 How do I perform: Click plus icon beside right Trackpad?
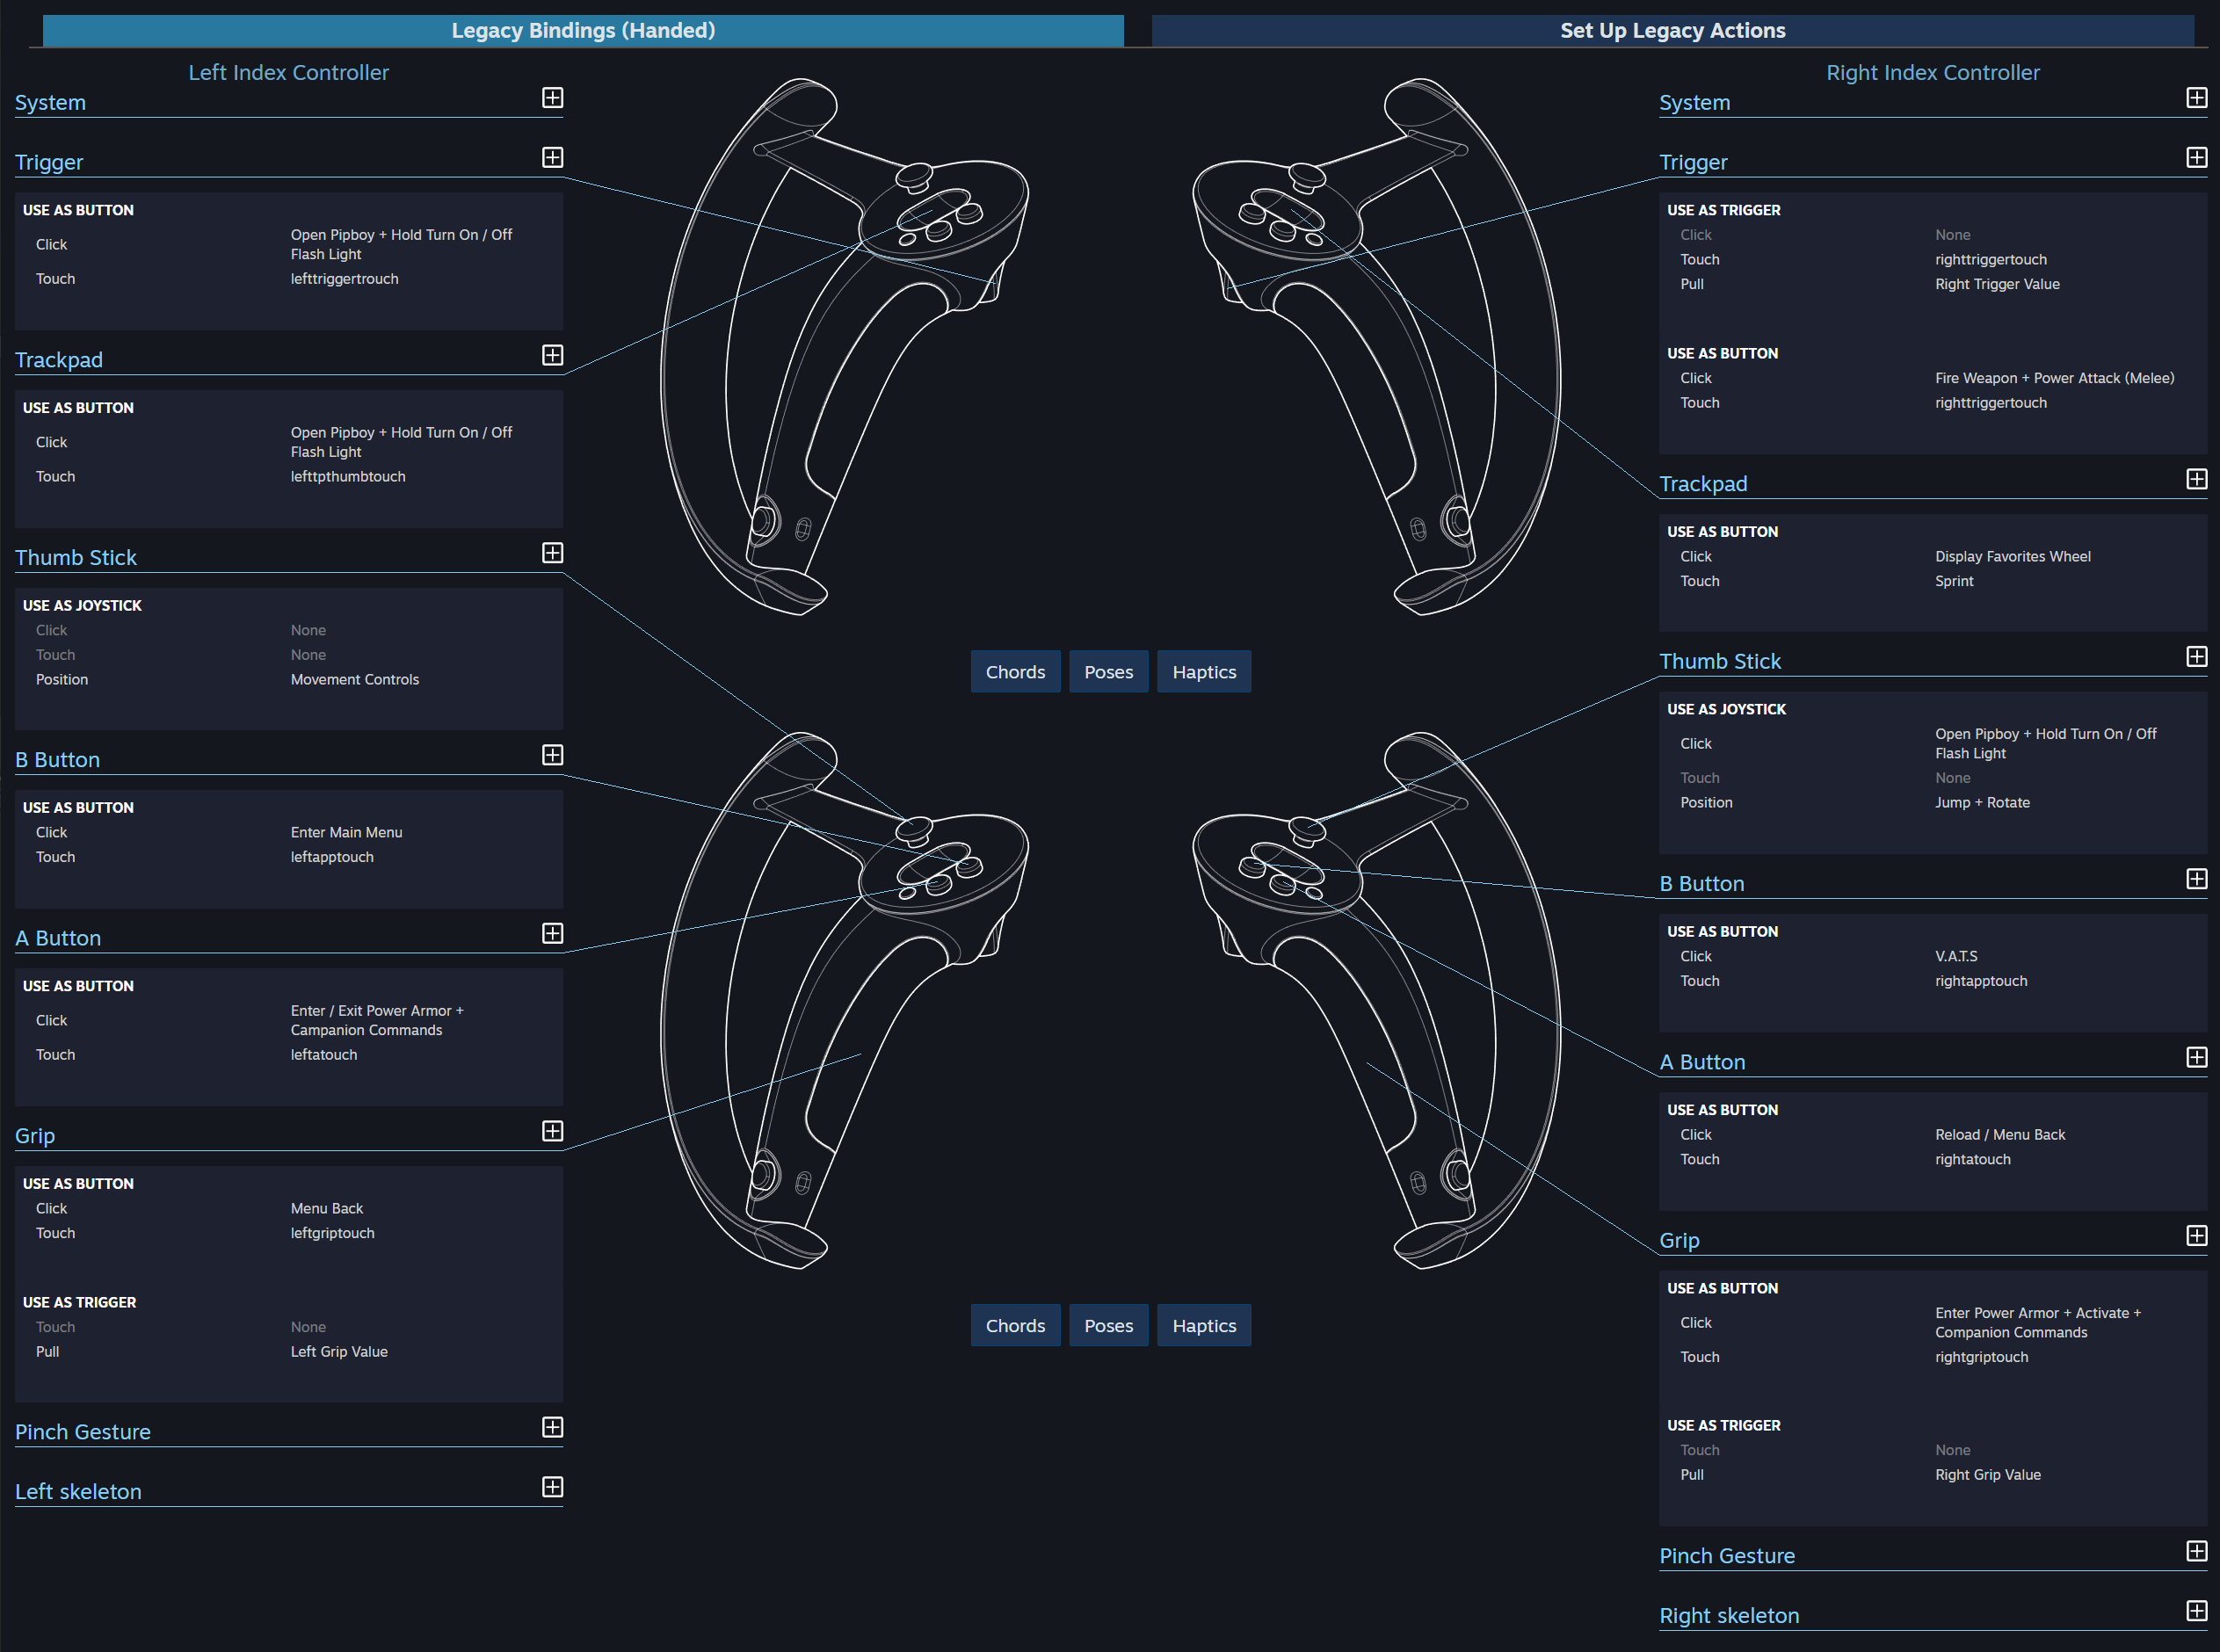pyautogui.click(x=2196, y=479)
